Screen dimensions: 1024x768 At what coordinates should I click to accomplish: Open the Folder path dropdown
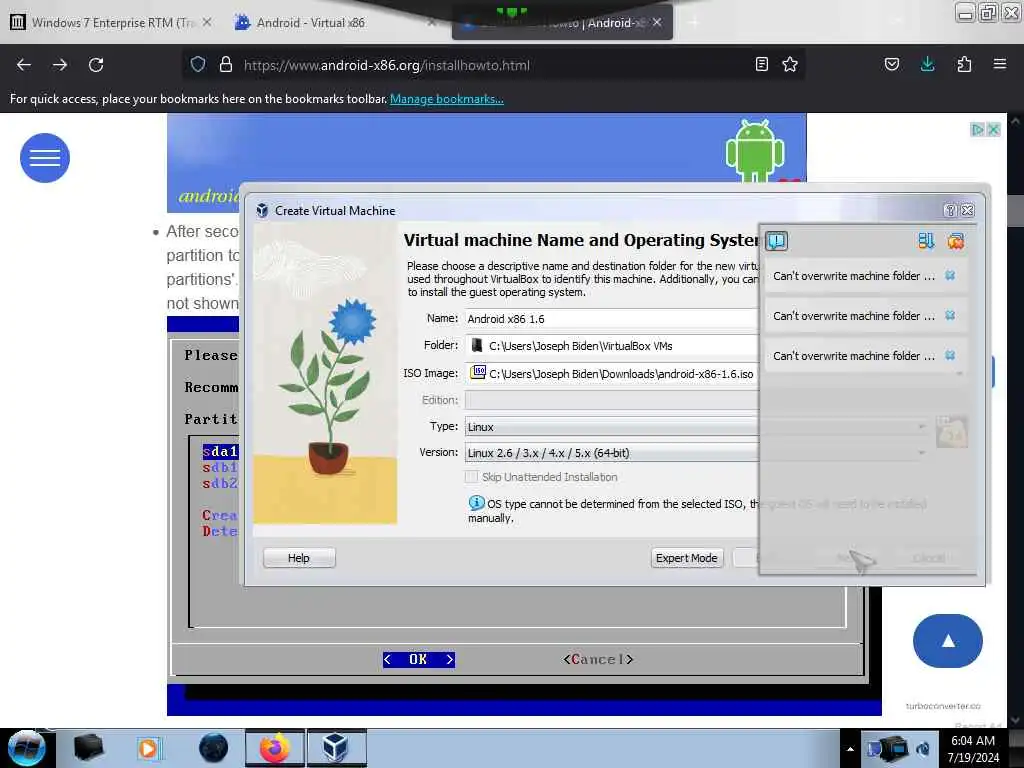tap(612, 345)
